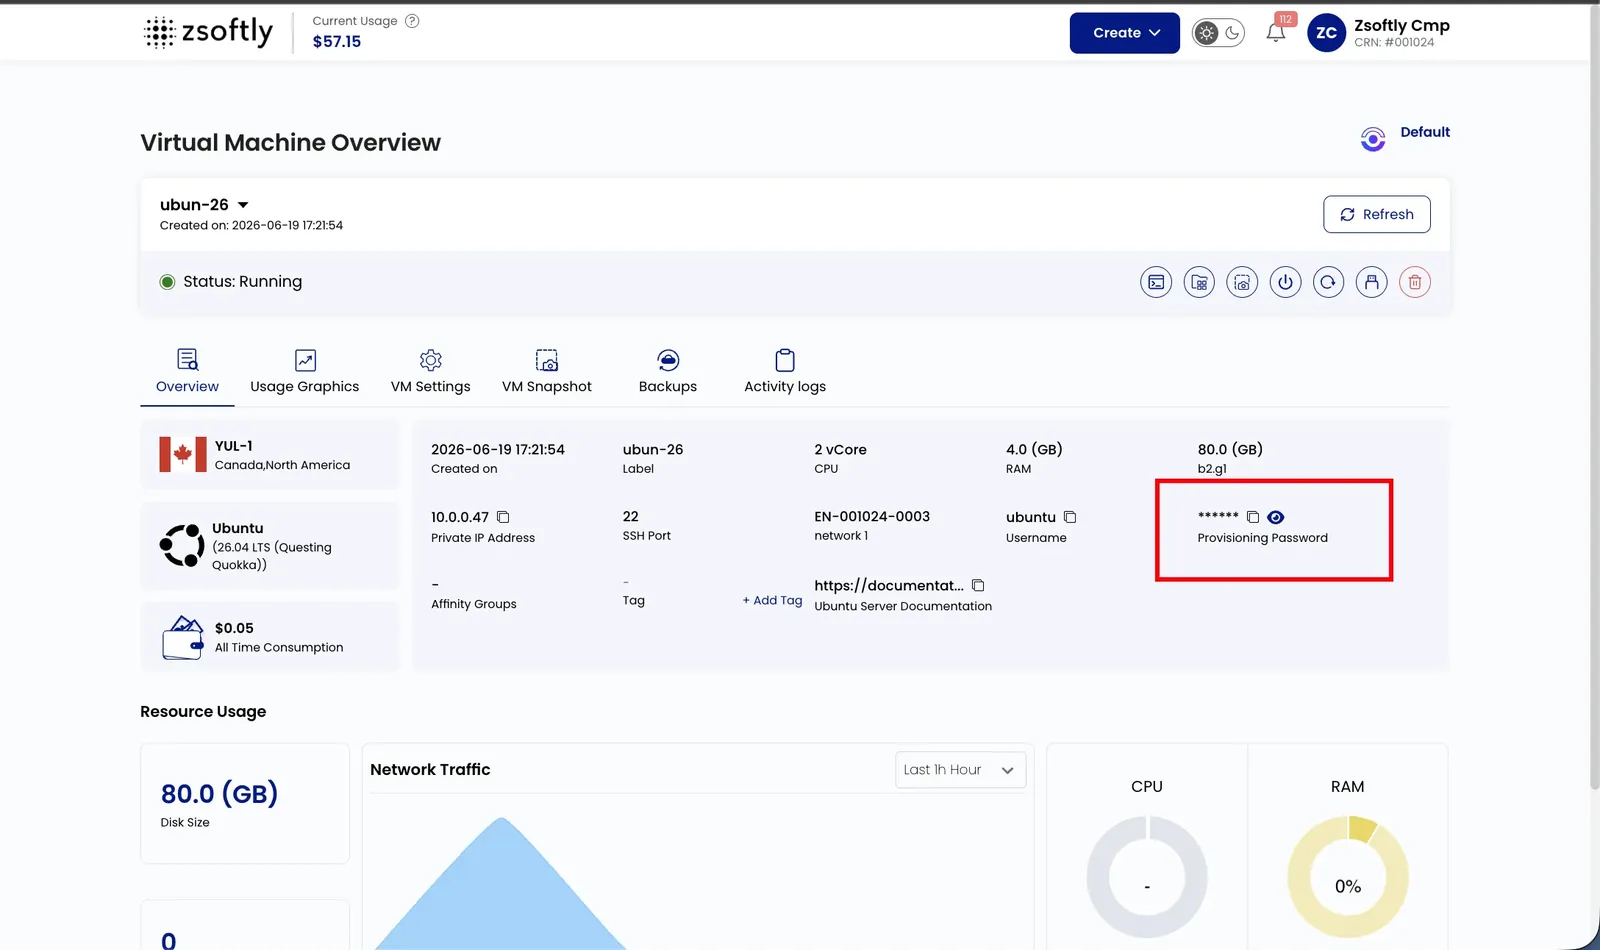This screenshot has height=950, width=1600.
Task: Select the Overview tab
Action: click(187, 372)
